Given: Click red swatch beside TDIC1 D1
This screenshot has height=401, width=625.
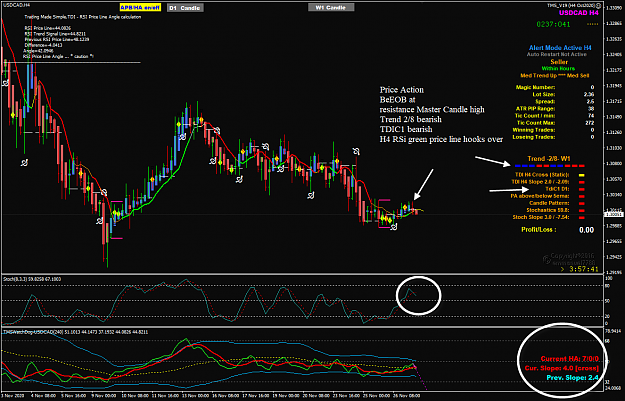Looking at the screenshot, I should [582, 189].
